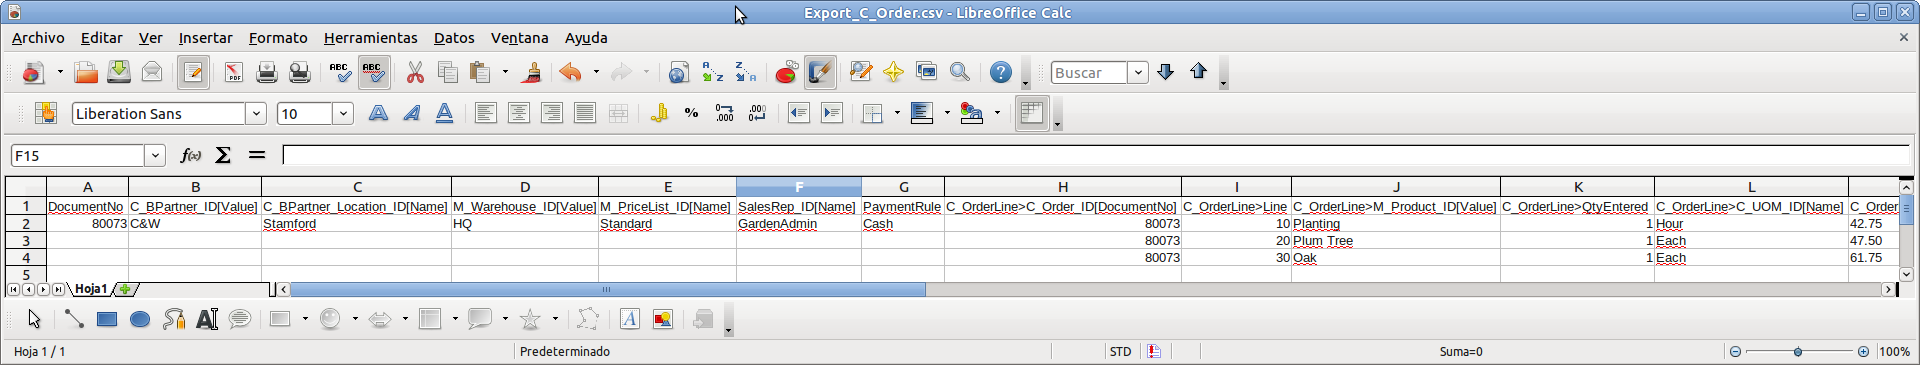The image size is (1920, 365).
Task: Open the Liberation Sans font dropdown
Action: [256, 113]
